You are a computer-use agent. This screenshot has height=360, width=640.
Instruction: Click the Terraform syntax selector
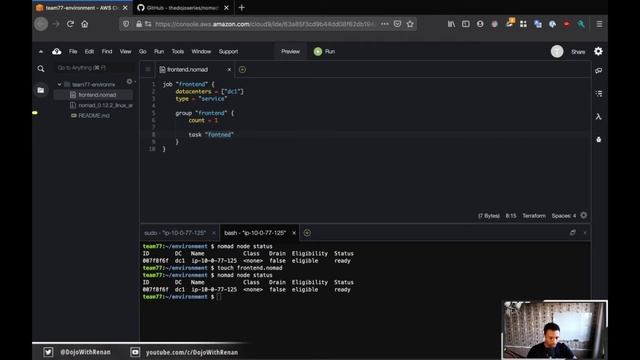pos(534,216)
